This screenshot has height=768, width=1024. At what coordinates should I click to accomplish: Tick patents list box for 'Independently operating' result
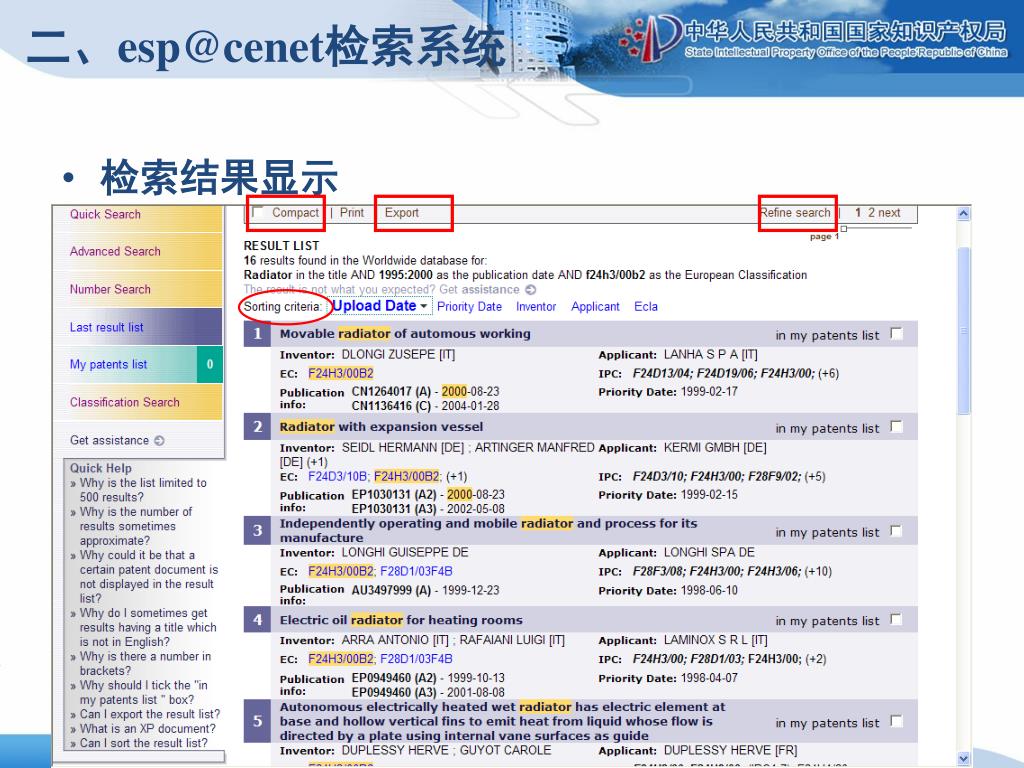point(897,531)
